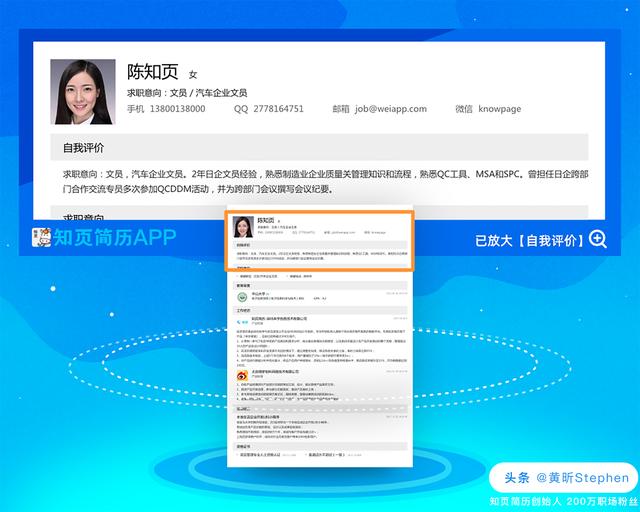Screen dimensions: 640x512
Task: Click the certificates section header at resume bottom
Action: [x=320, y=446]
